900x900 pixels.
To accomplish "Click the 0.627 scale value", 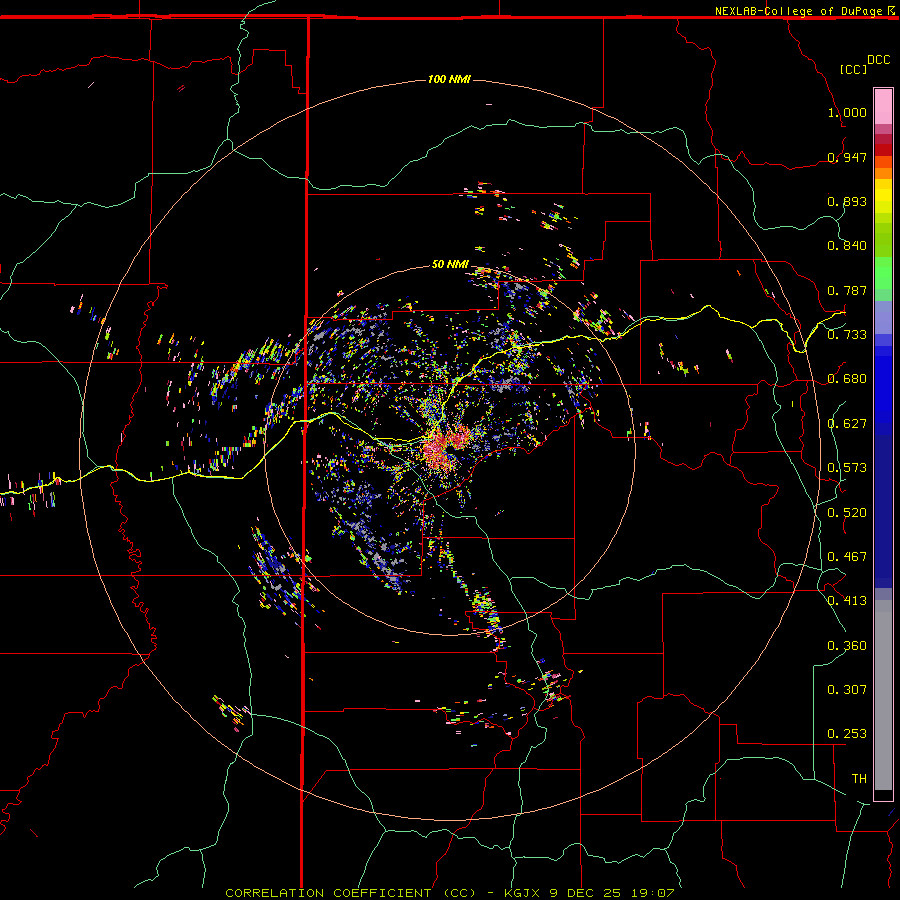I will 847,424.
